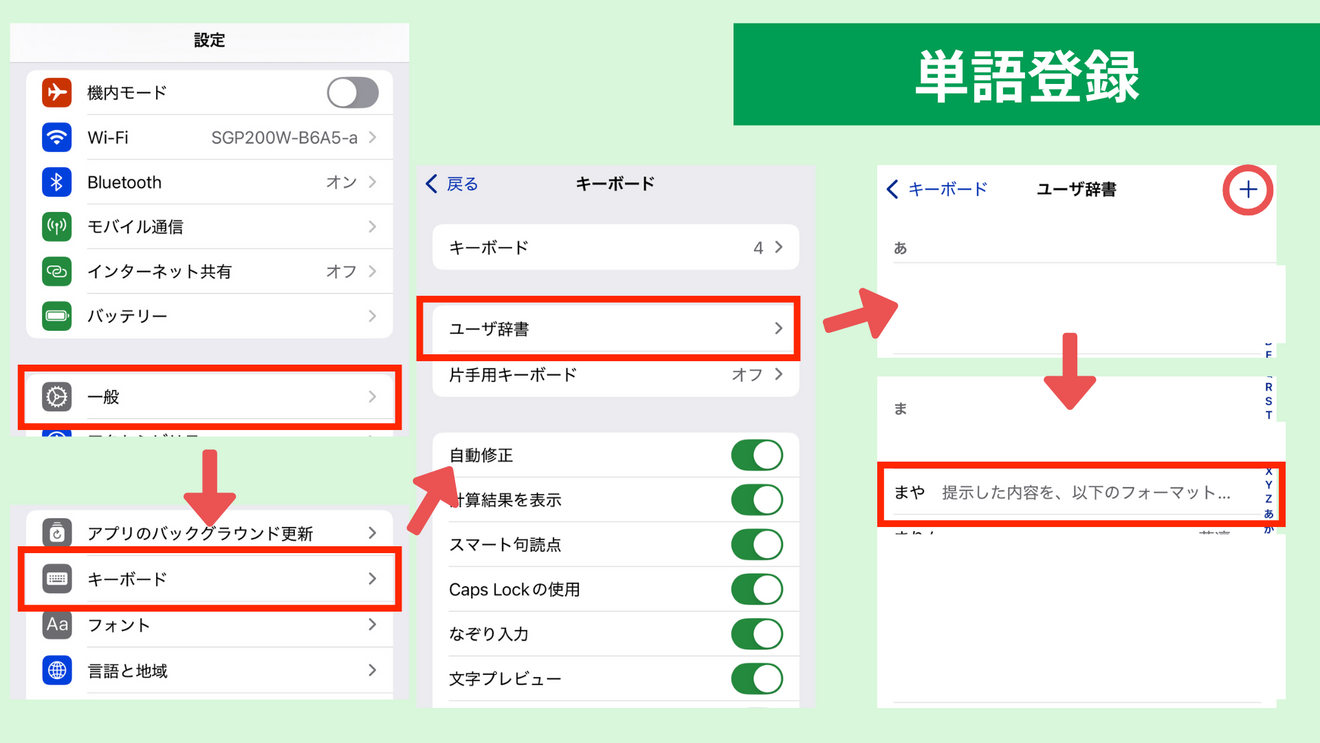Jump to index letter S
Image resolution: width=1320 pixels, height=743 pixels.
1269,401
